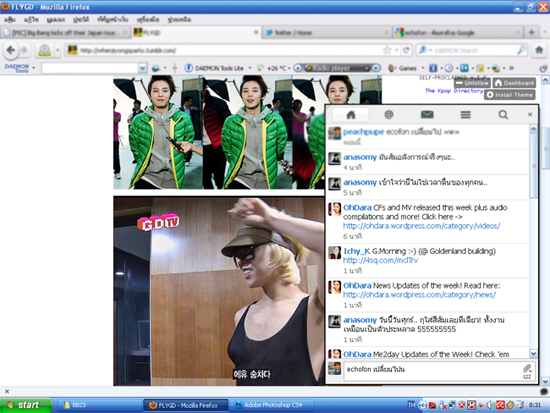Image resolution: width=550 pixels, height=413 pixels.
Task: Click the Forward navigation arrow
Action: (x=24, y=51)
